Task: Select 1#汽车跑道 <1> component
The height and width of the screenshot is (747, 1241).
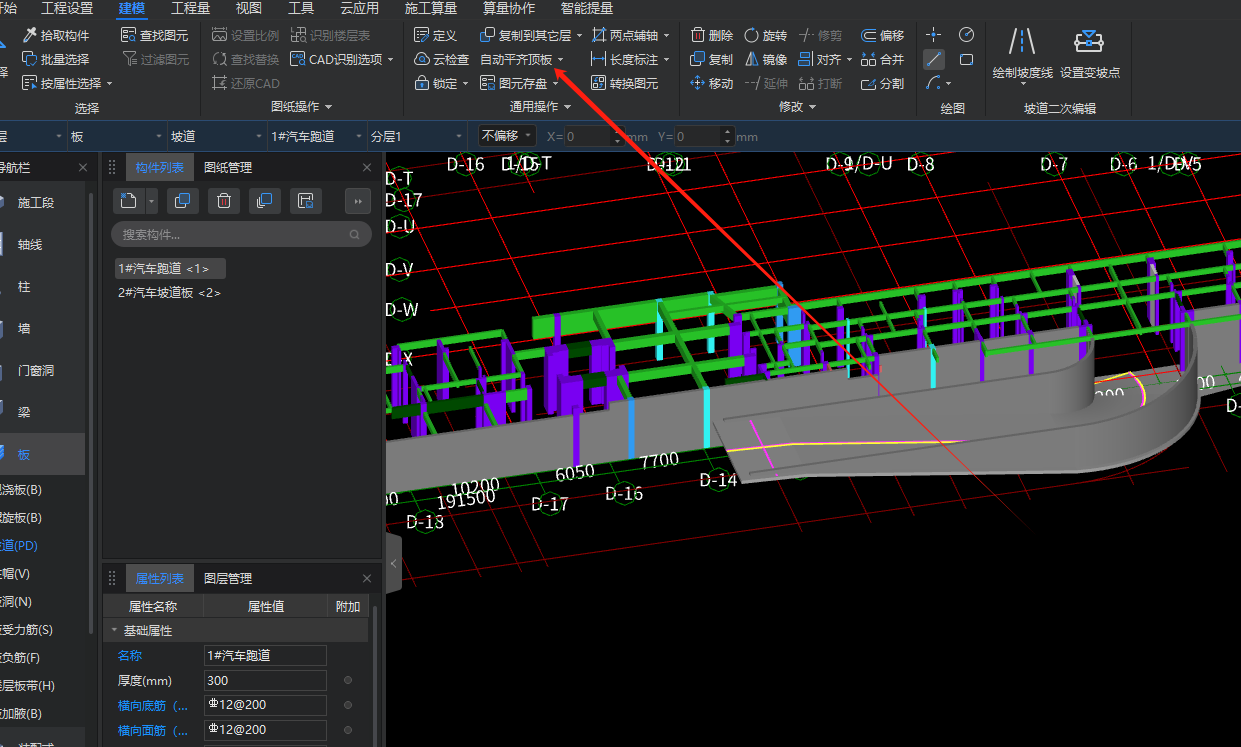Action: coord(170,268)
